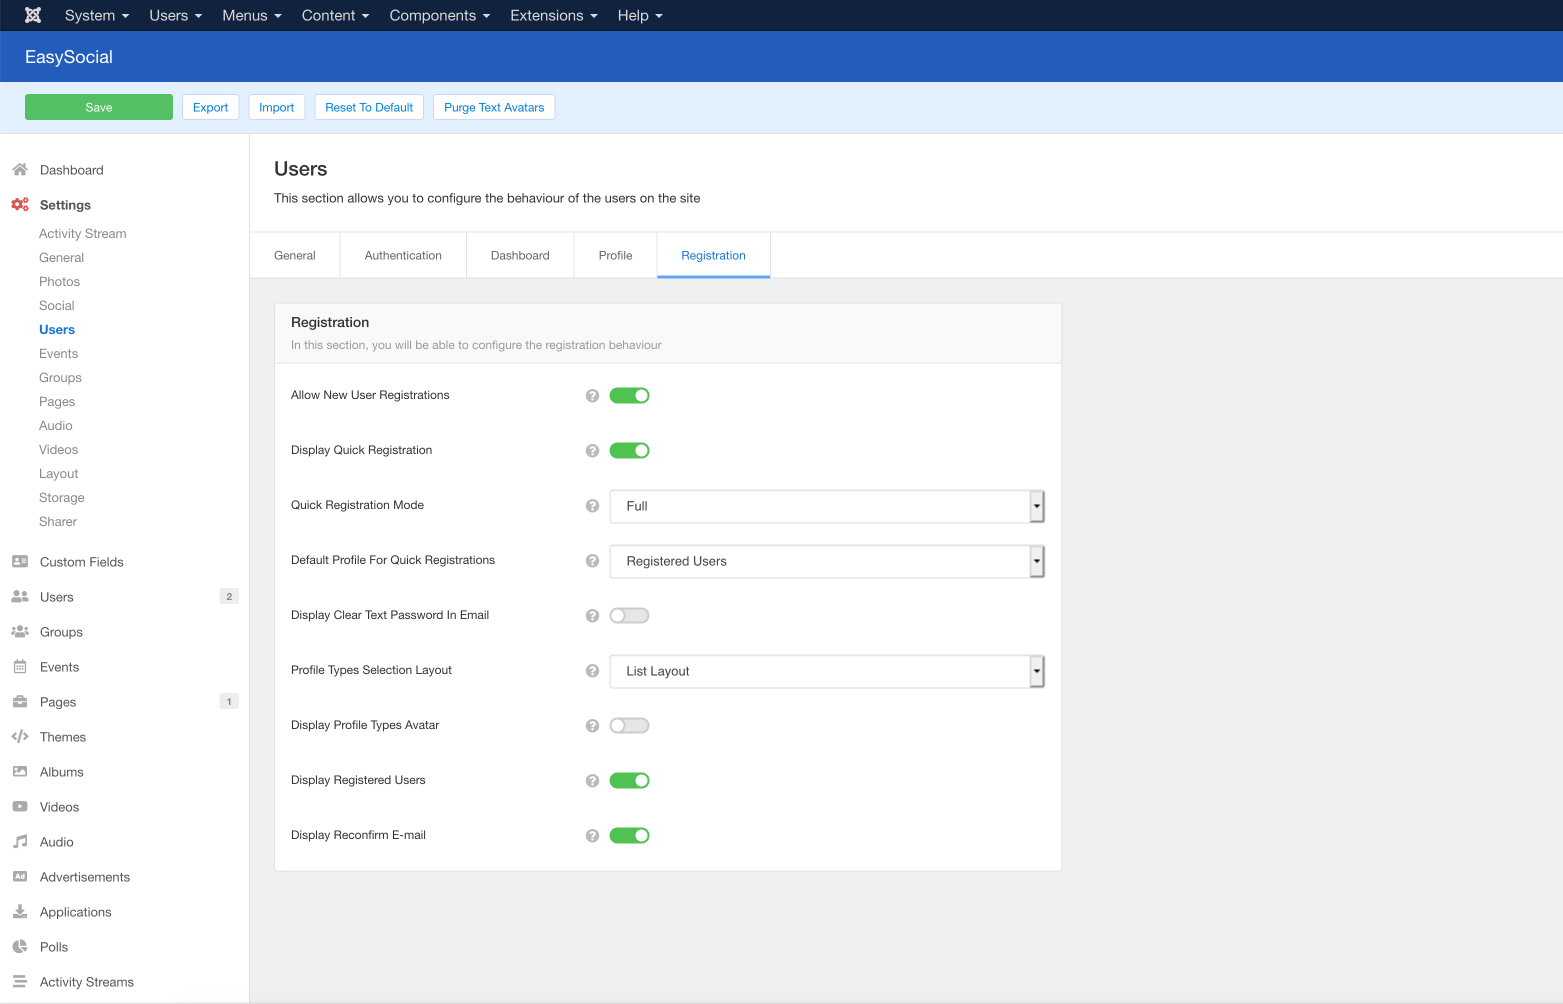Open Activity Stream settings link
1563x1004 pixels.
(x=83, y=234)
